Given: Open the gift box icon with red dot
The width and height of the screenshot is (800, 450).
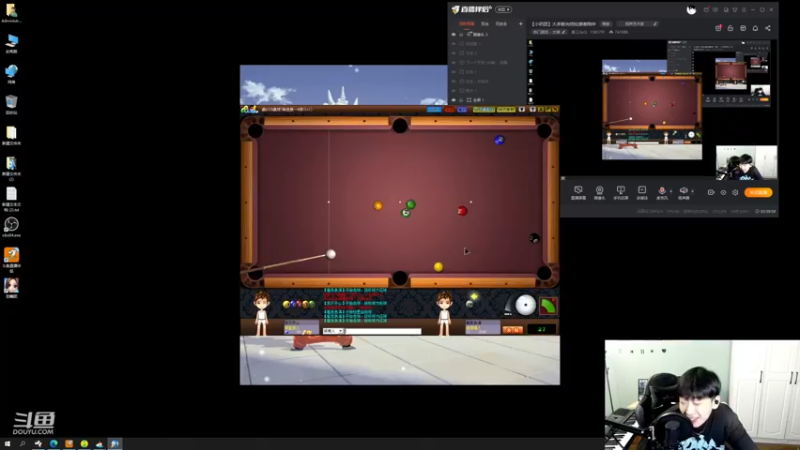Looking at the screenshot, I should 718,28.
